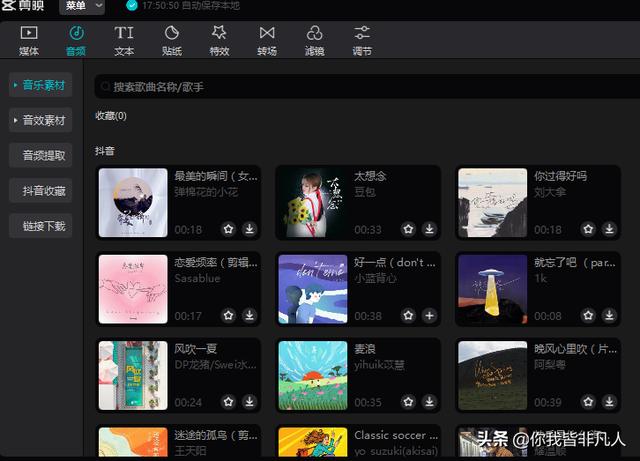Download the song 麦浪
Screen dimensions: 640x461
429,402
